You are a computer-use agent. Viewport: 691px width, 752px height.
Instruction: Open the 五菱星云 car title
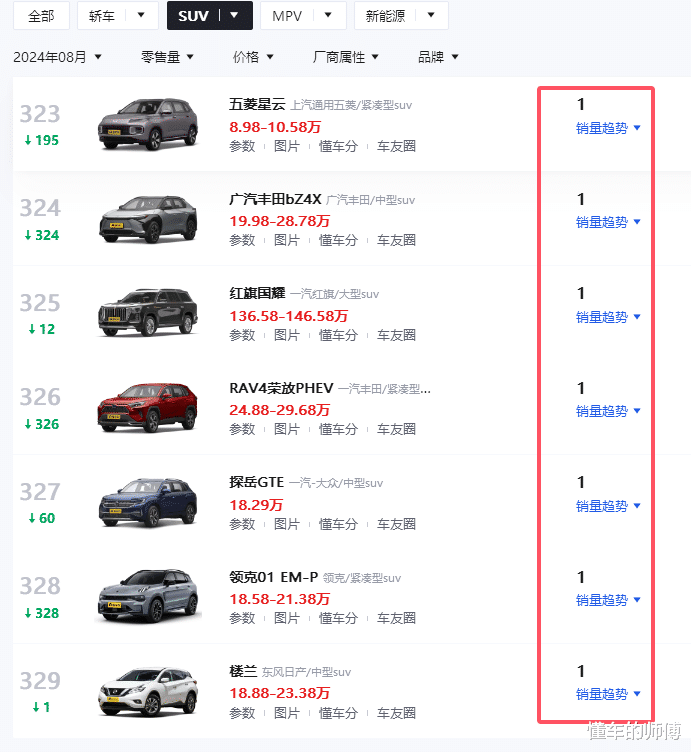tap(257, 104)
